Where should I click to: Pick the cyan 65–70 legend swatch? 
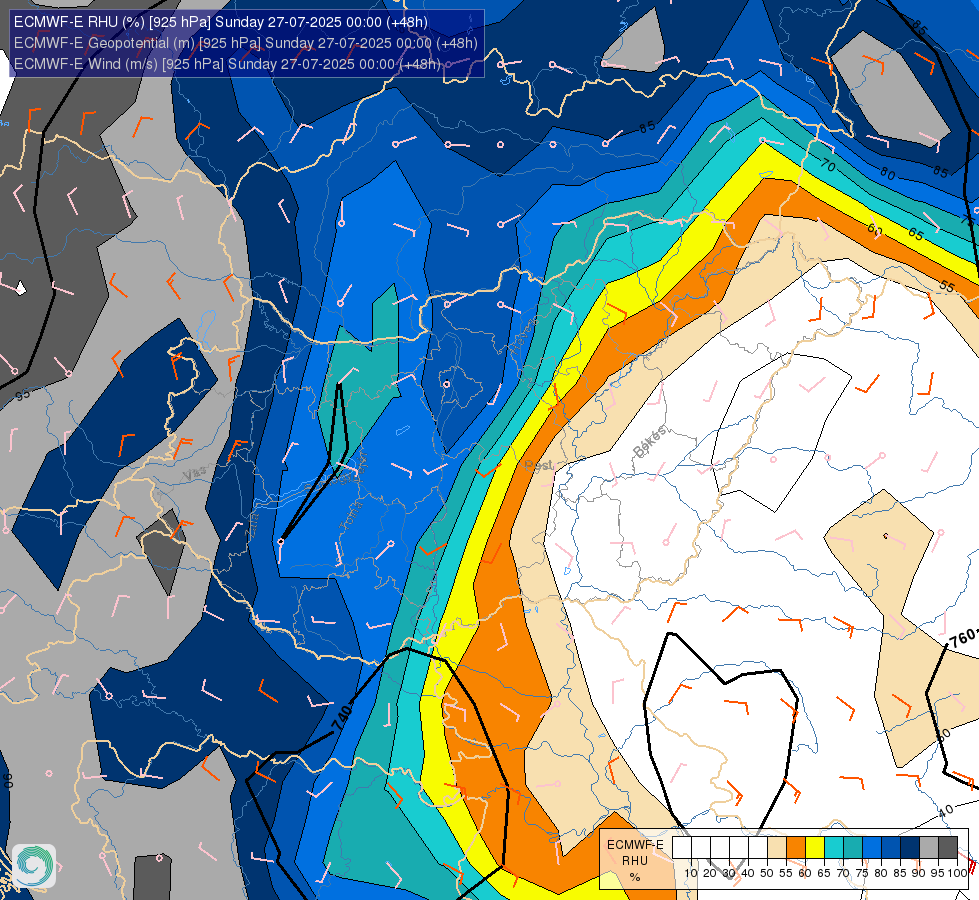coord(834,848)
